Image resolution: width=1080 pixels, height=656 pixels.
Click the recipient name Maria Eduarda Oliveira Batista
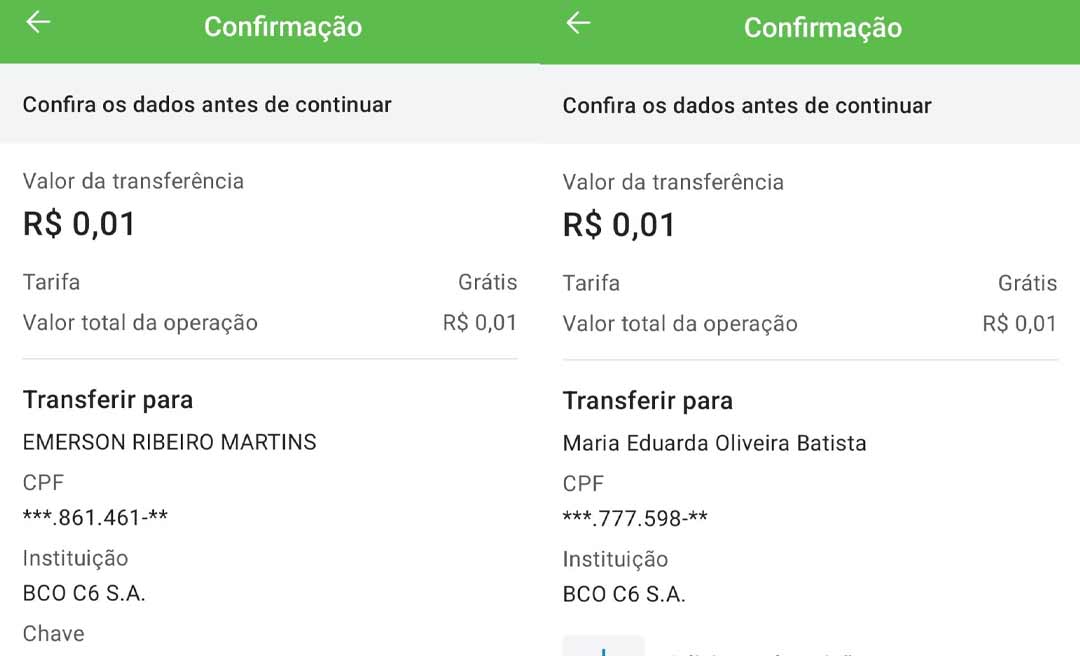716,443
